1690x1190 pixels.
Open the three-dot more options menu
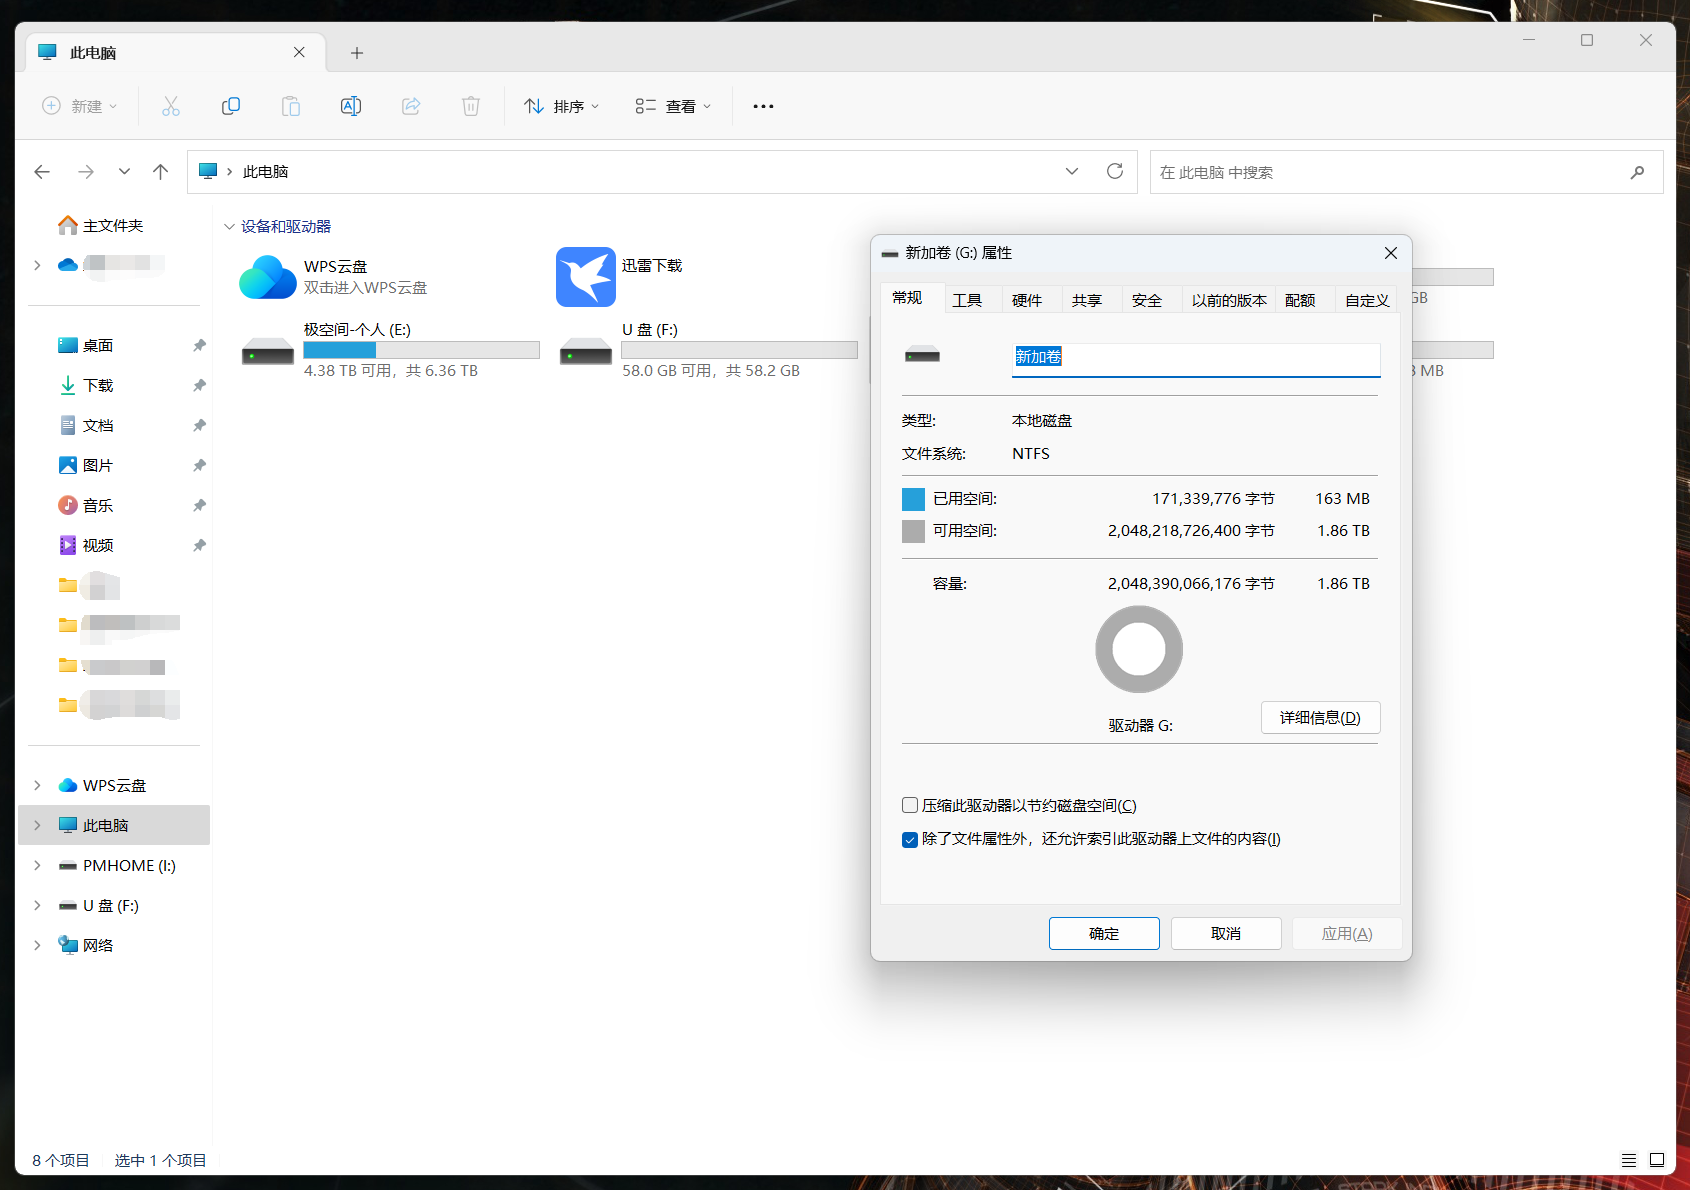pos(763,106)
